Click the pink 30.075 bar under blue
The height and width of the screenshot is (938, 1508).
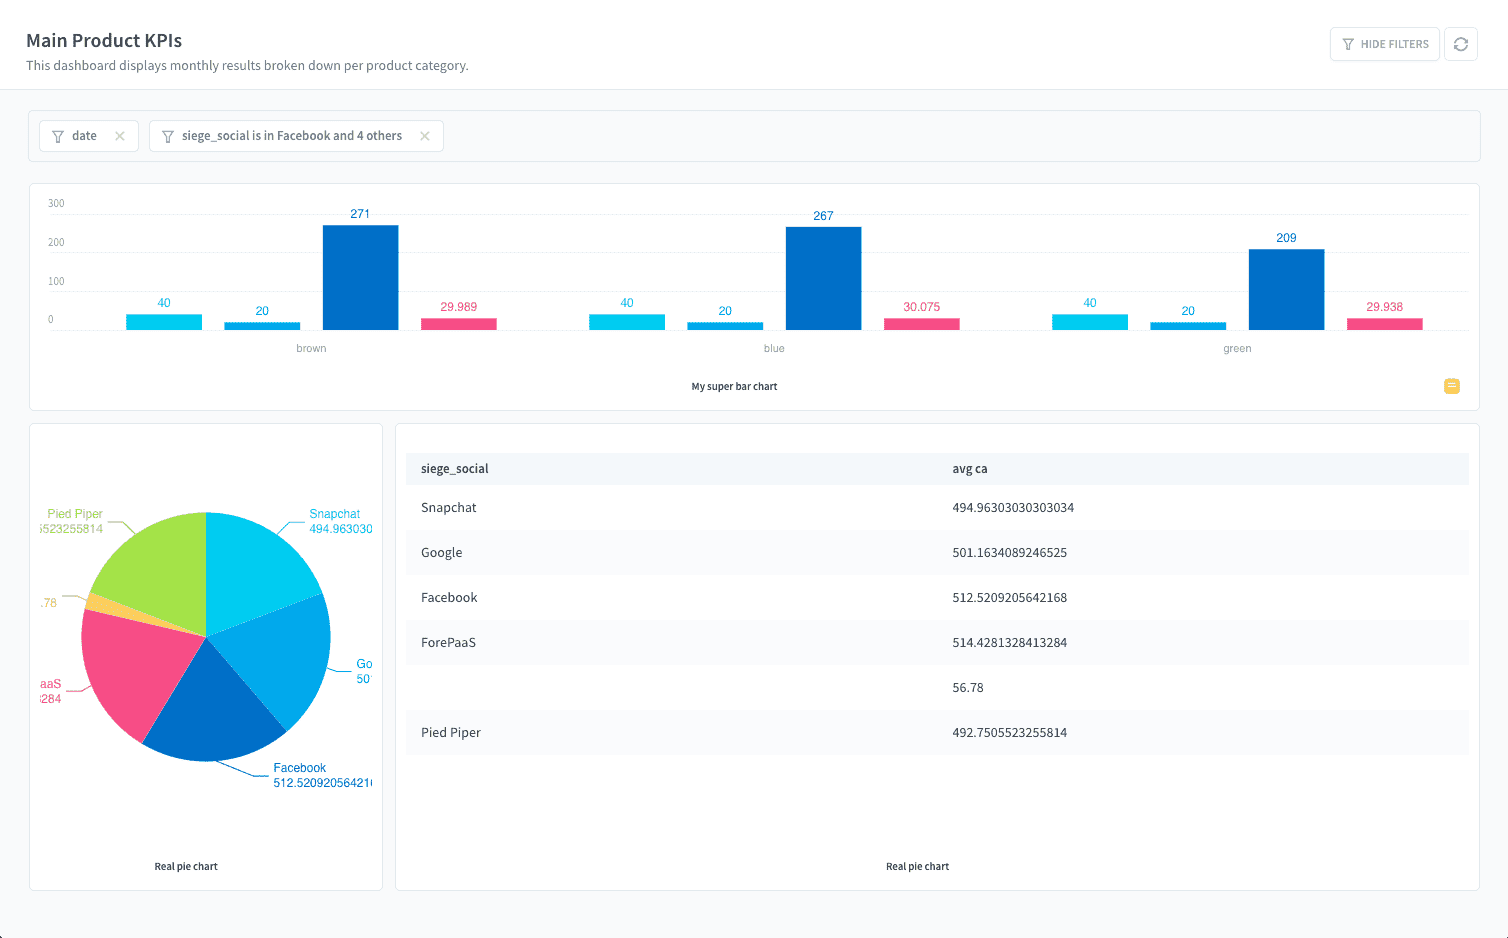point(922,324)
